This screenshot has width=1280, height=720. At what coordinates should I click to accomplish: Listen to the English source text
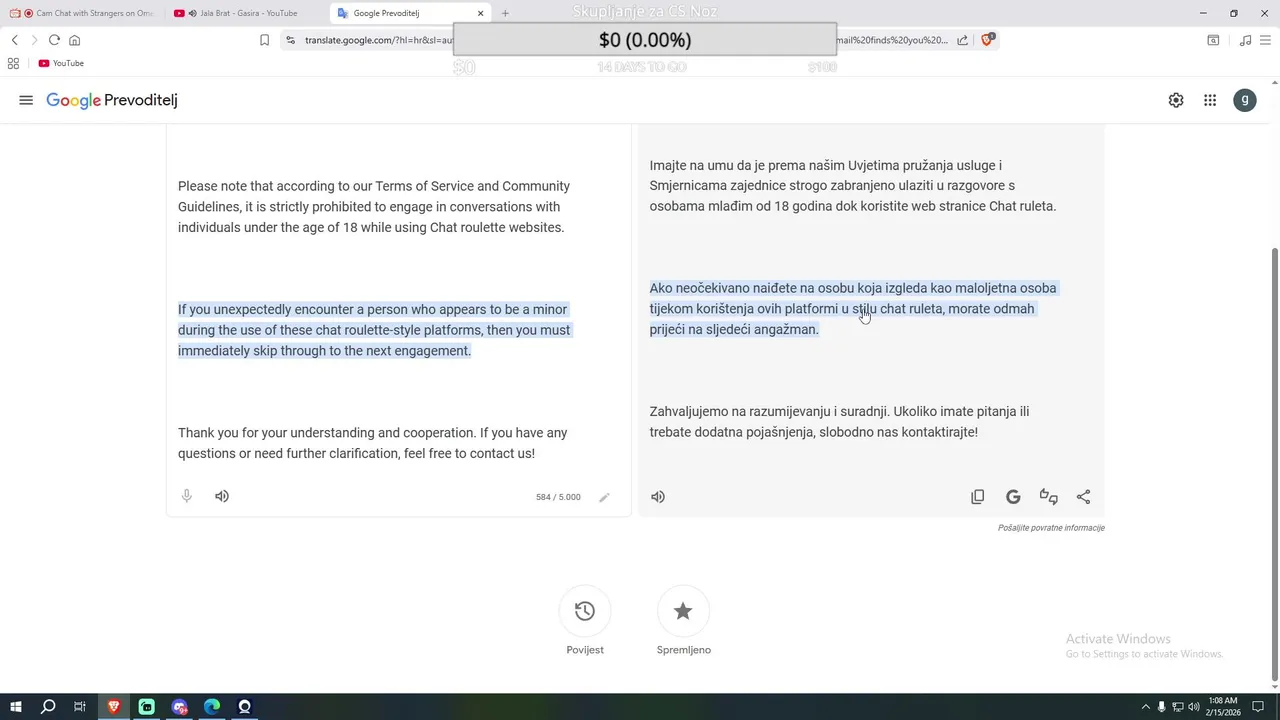point(222,496)
